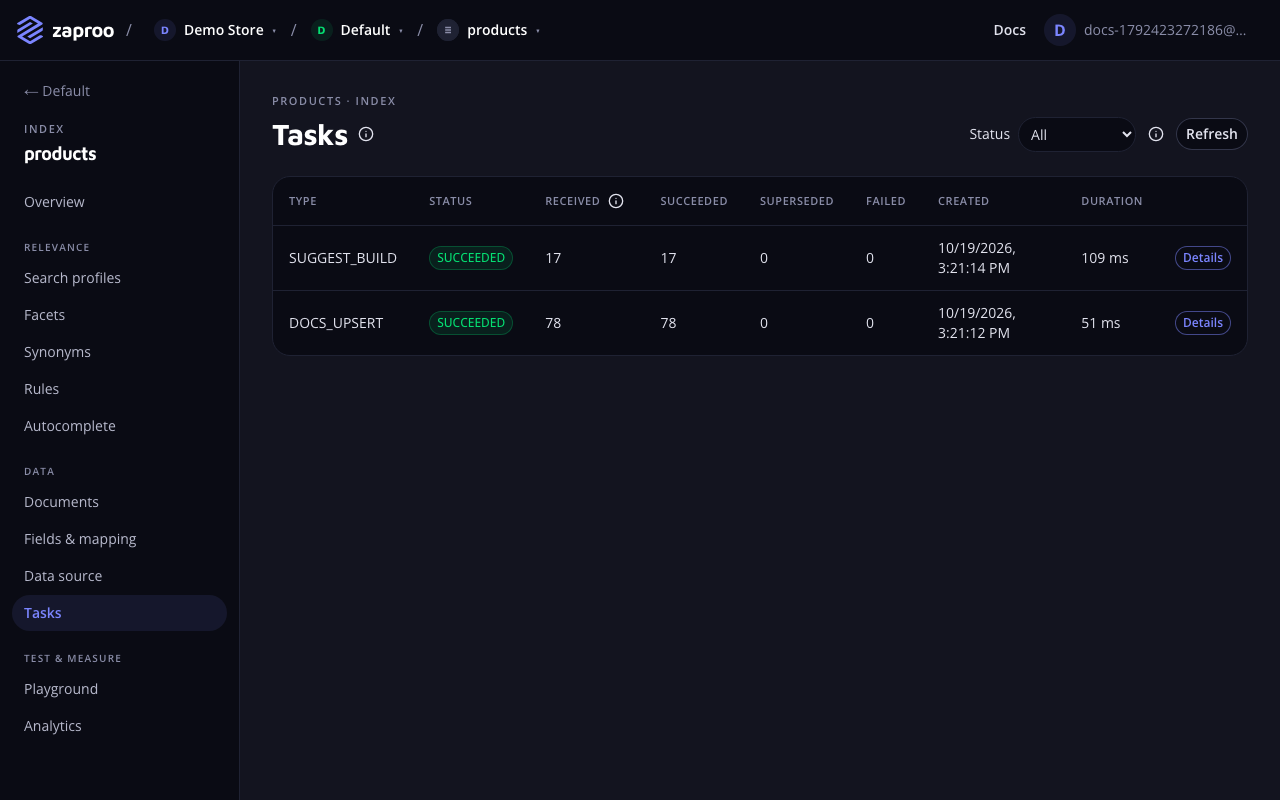Screen dimensions: 1280x800
Task: Click the 3:21:12 PM created timestamp
Action: pyautogui.click(x=977, y=323)
